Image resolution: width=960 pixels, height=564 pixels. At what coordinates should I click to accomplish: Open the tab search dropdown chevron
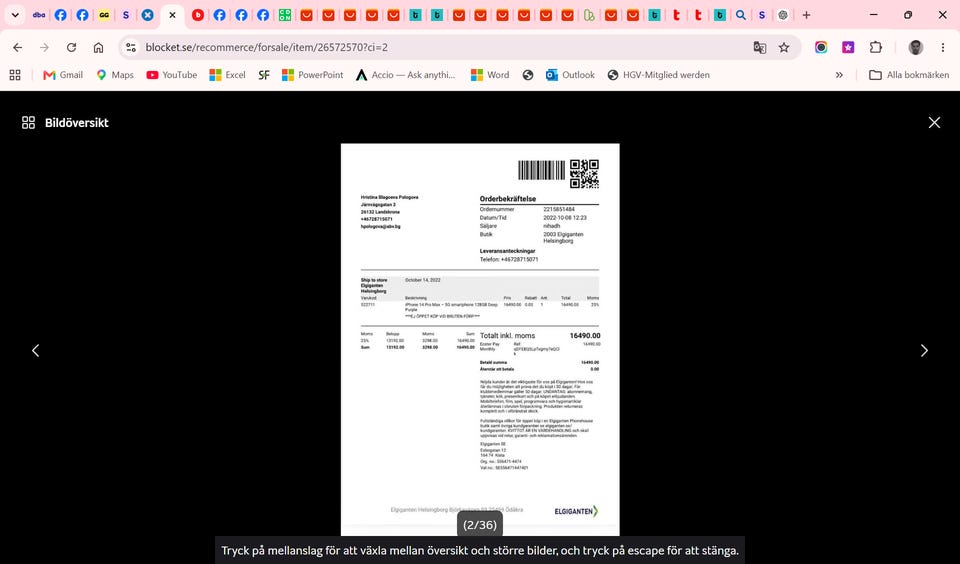15,15
